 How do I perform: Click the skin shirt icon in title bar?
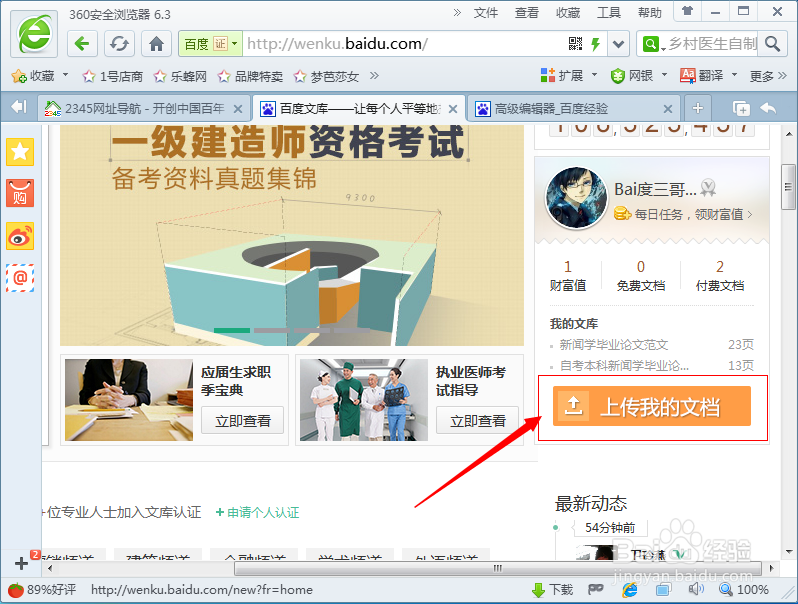click(x=688, y=11)
